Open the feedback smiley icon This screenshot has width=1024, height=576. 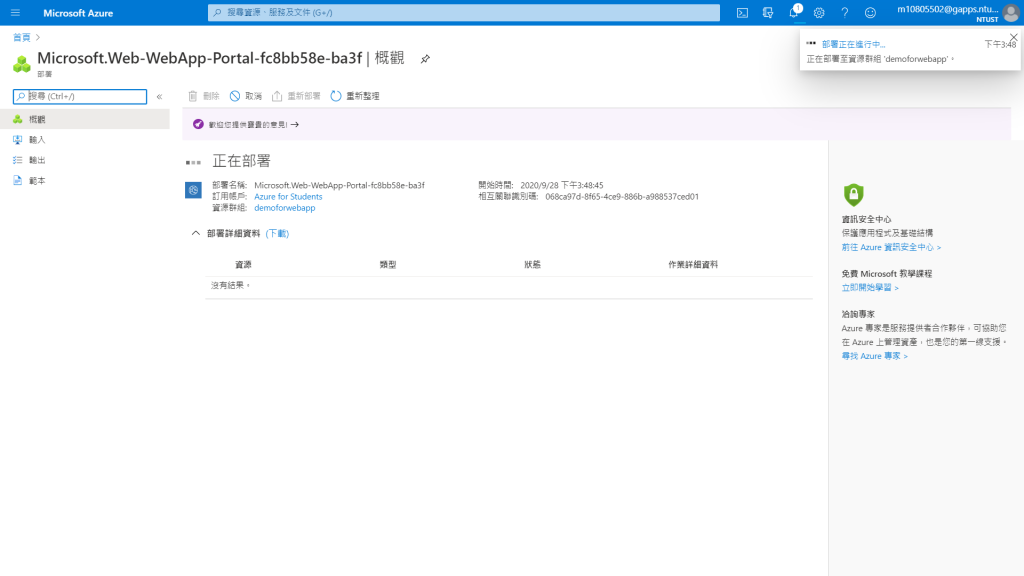point(870,12)
